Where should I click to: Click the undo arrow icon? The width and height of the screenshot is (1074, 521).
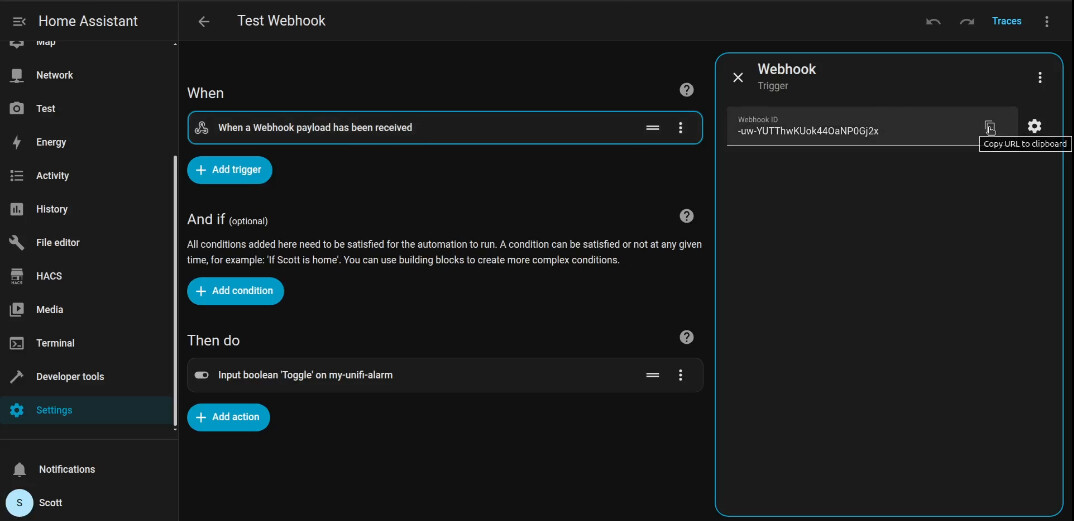pyautogui.click(x=933, y=21)
